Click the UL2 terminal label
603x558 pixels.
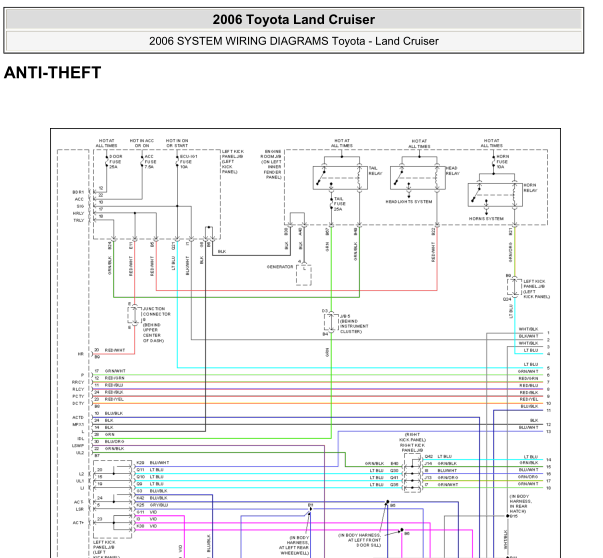(x=80, y=453)
